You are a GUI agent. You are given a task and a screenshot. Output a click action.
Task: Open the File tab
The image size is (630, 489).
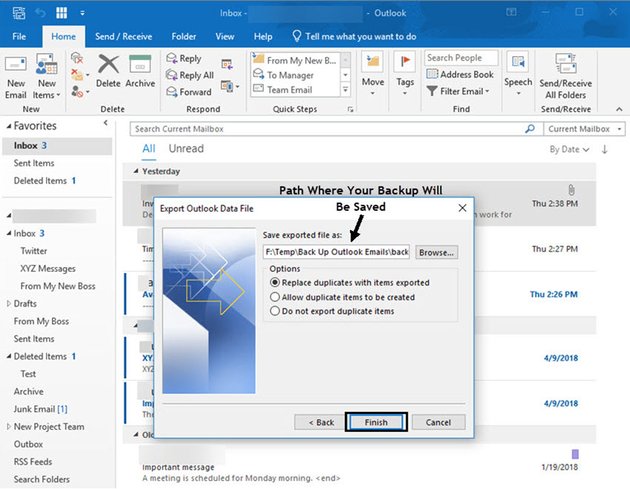[19, 37]
